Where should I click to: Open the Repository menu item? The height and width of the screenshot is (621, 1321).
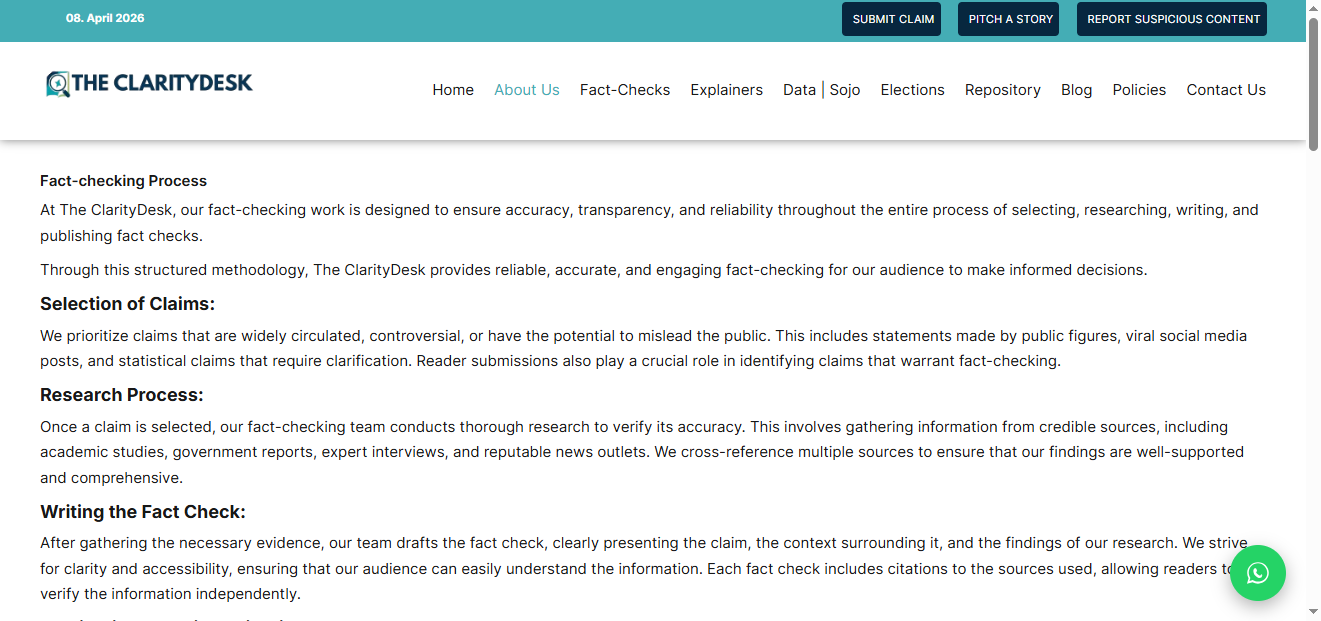[1002, 90]
